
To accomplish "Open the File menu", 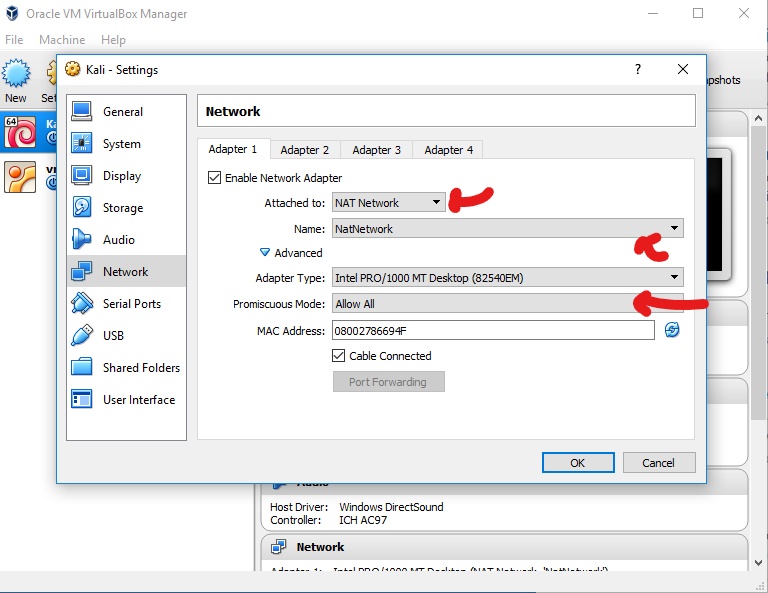I will tap(14, 40).
